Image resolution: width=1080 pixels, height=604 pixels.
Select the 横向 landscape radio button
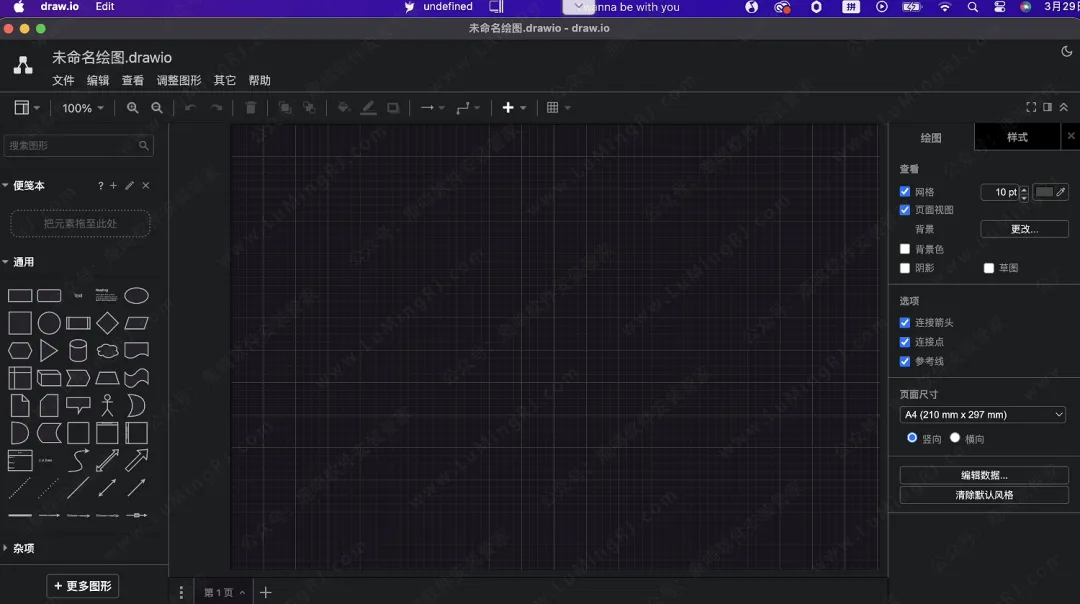tap(955, 438)
